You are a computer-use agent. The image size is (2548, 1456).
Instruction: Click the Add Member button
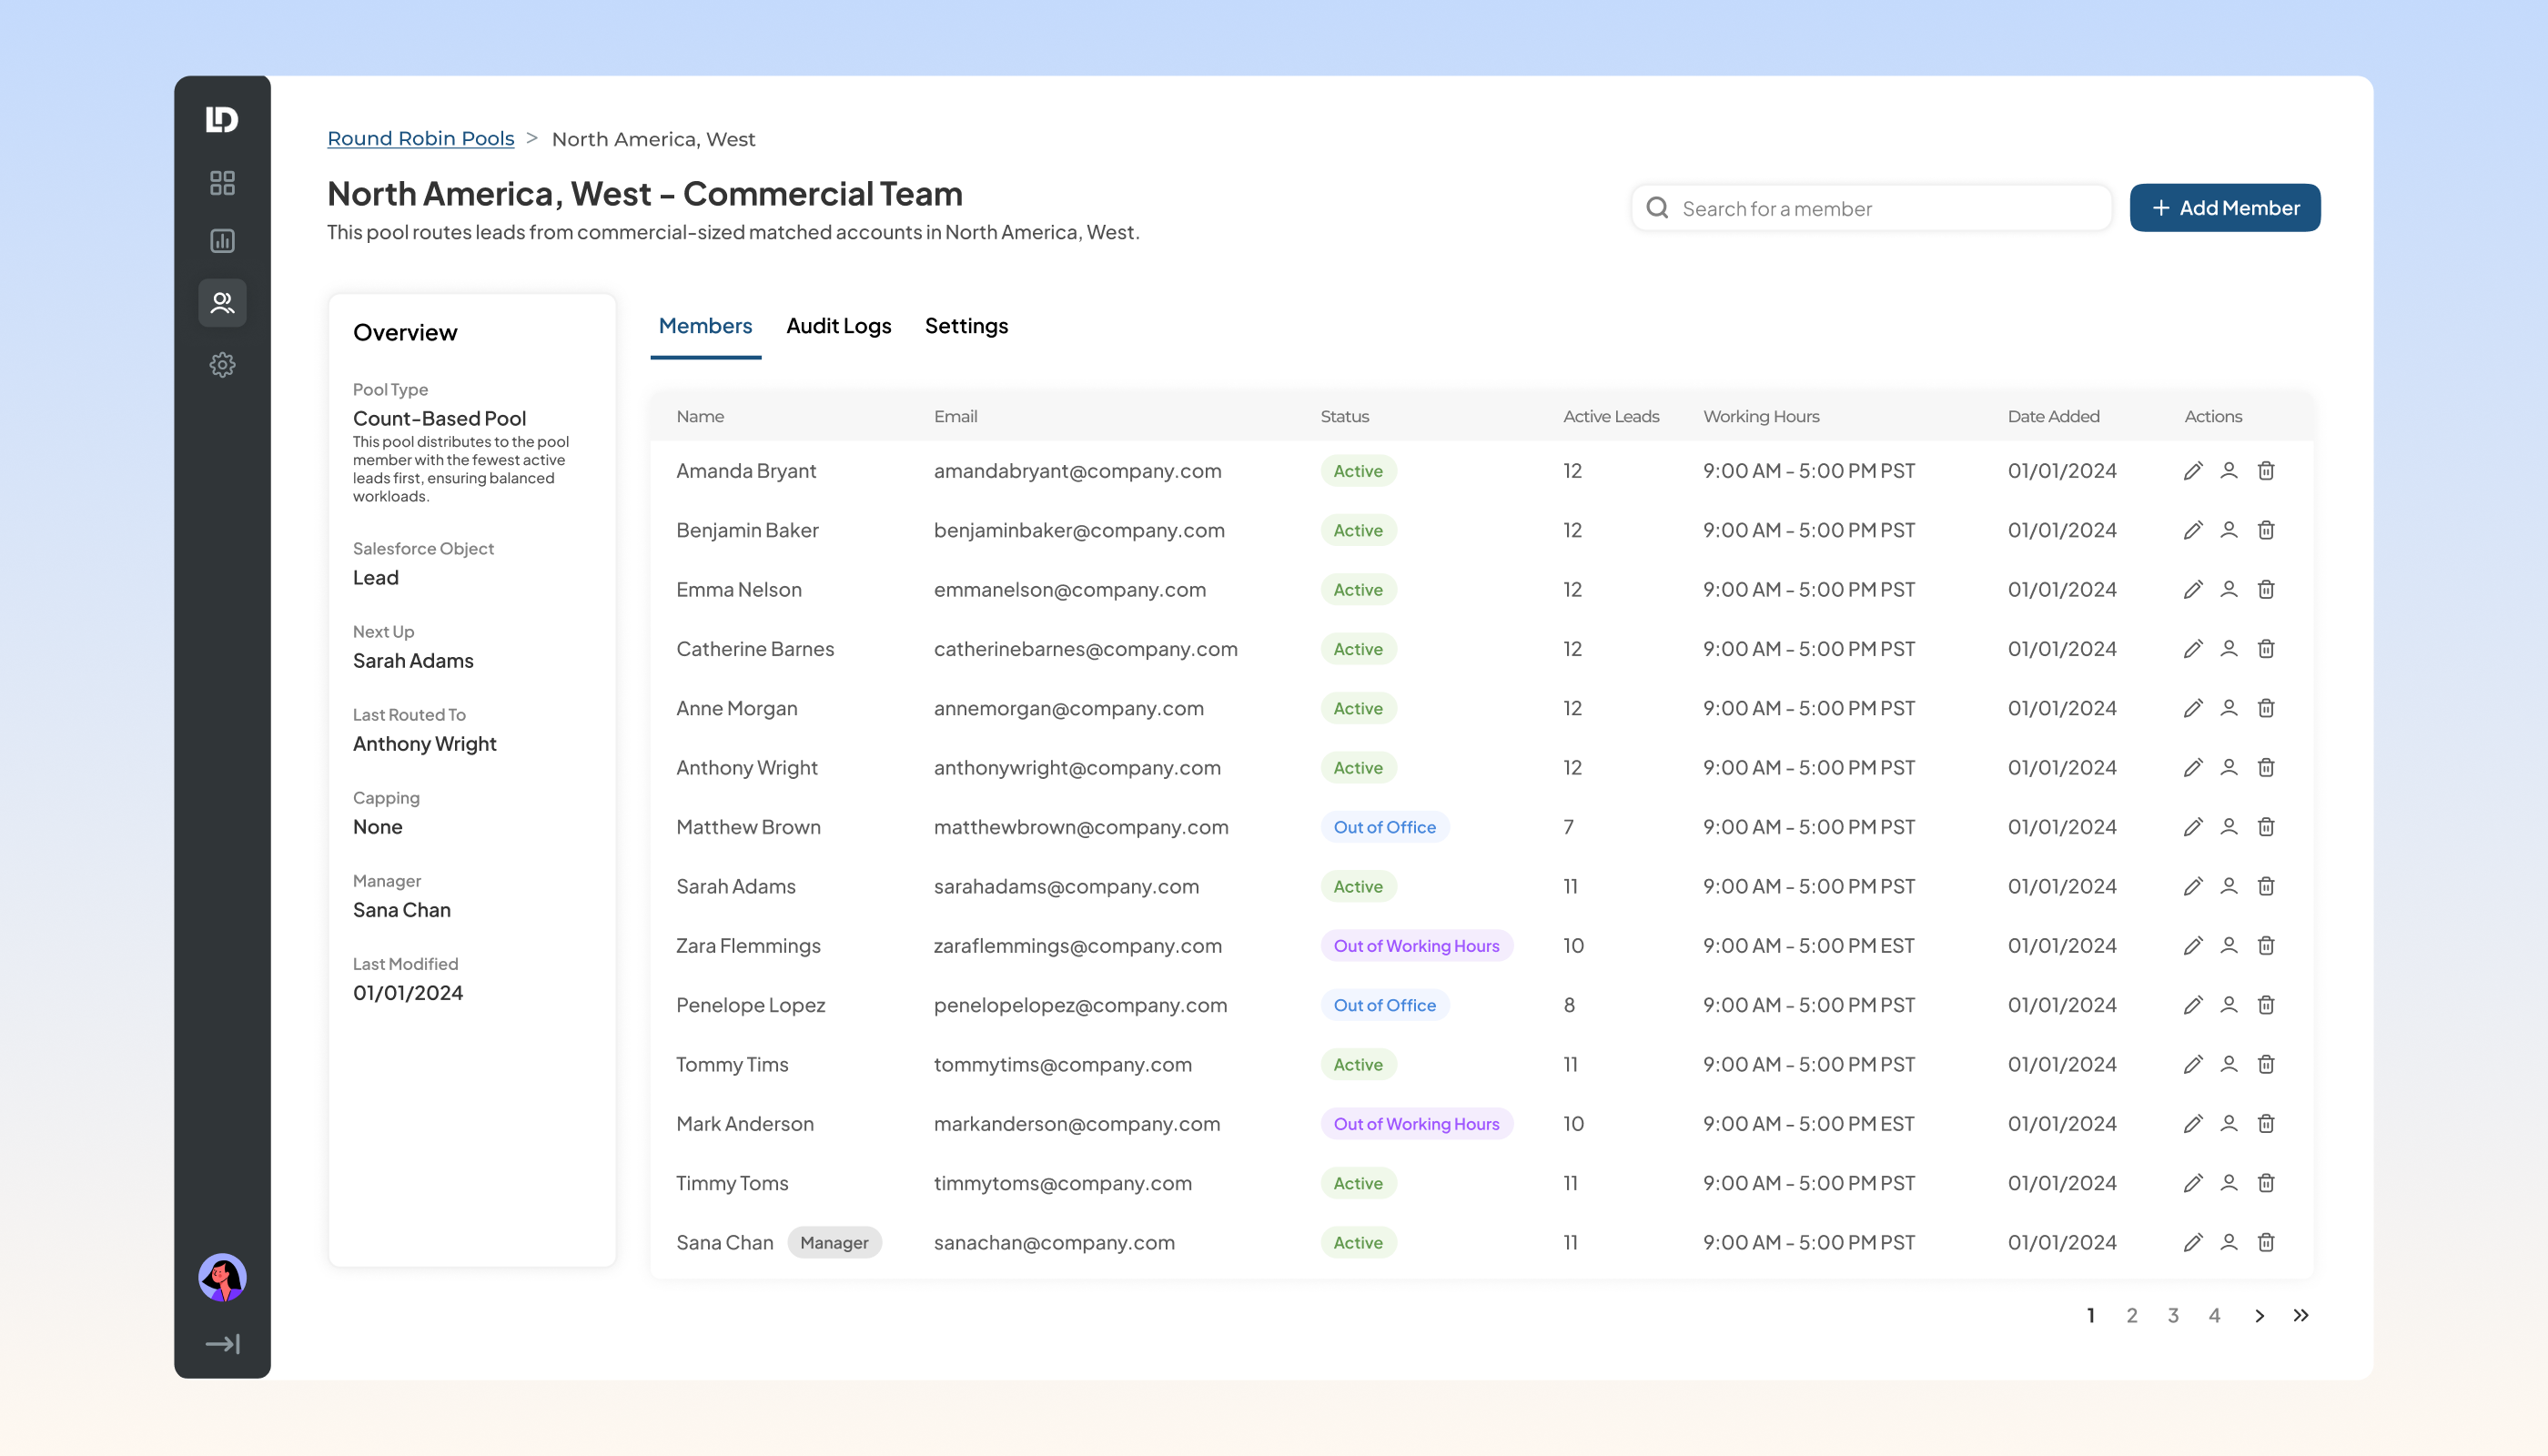click(x=2225, y=208)
